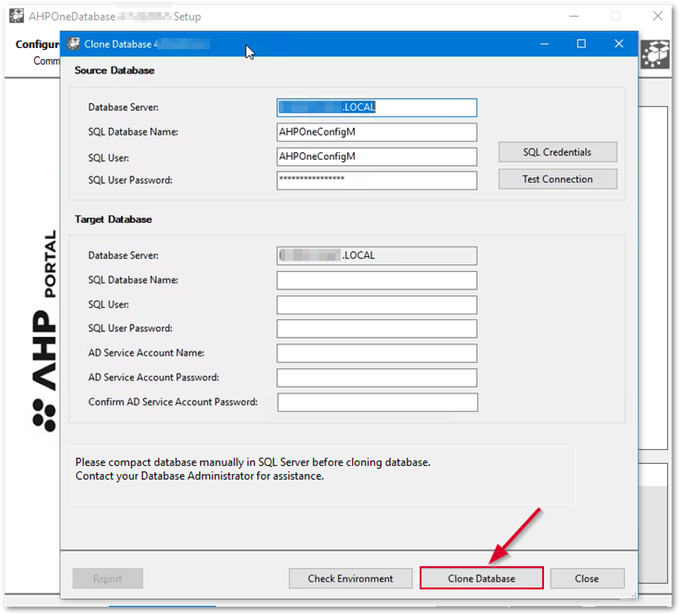Click the AD Service Account Name field

[x=377, y=353]
